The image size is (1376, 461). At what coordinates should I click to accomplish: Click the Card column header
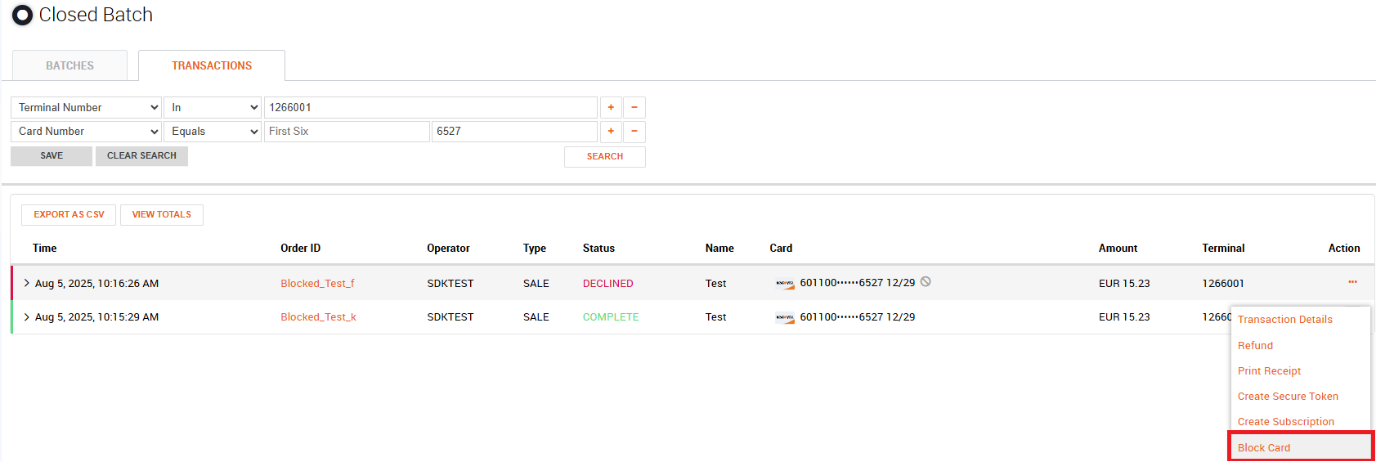781,248
